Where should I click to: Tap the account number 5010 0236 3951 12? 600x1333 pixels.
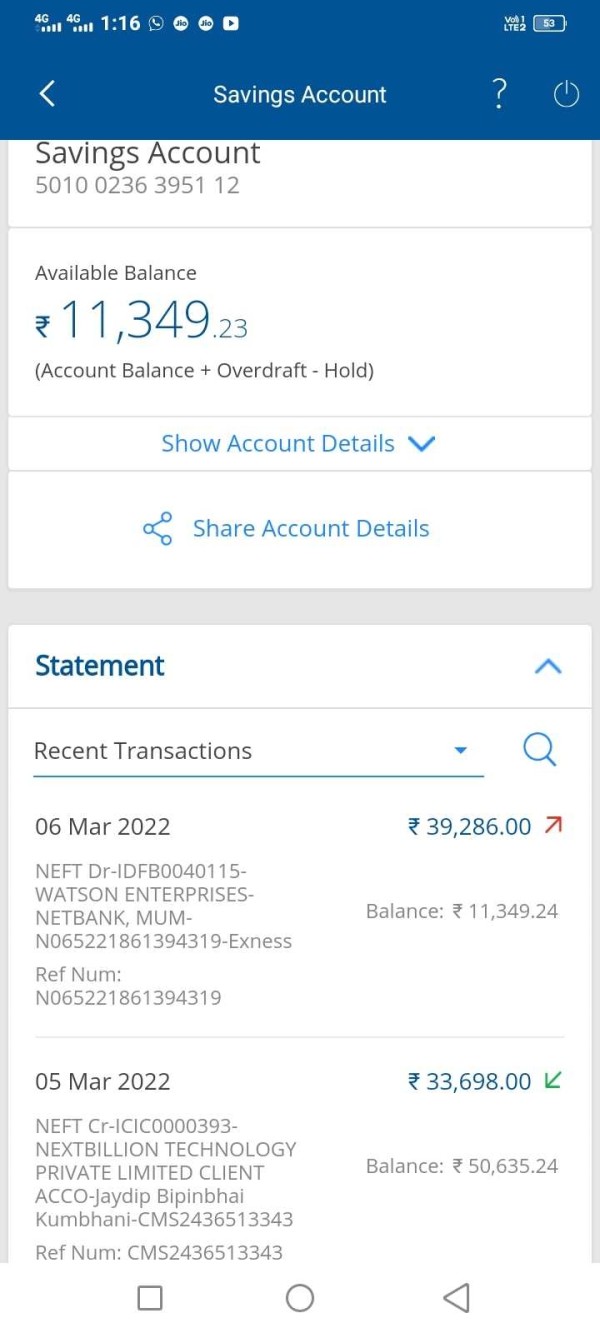[137, 185]
